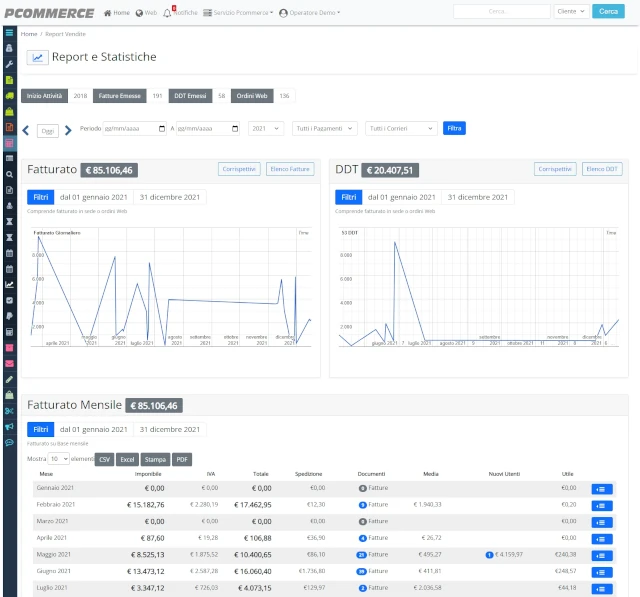This screenshot has height=597, width=640.
Task: Focus the top Cerca search field
Action: (x=502, y=11)
